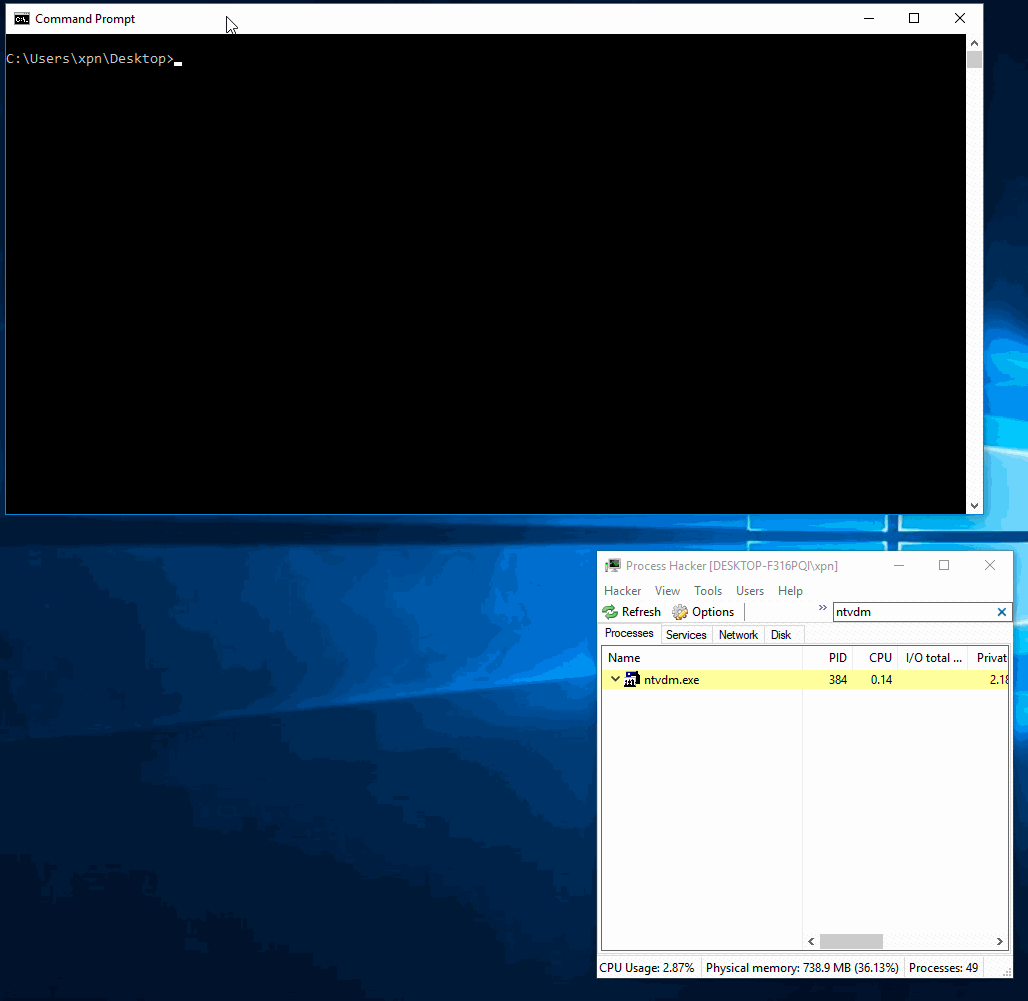Click the horizontal scrollbar left arrow

[x=811, y=942]
